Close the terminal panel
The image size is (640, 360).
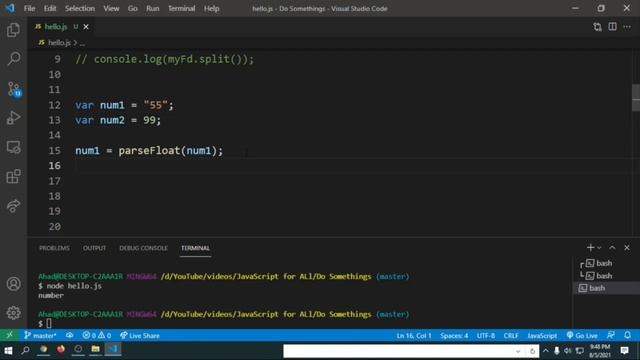coord(627,248)
